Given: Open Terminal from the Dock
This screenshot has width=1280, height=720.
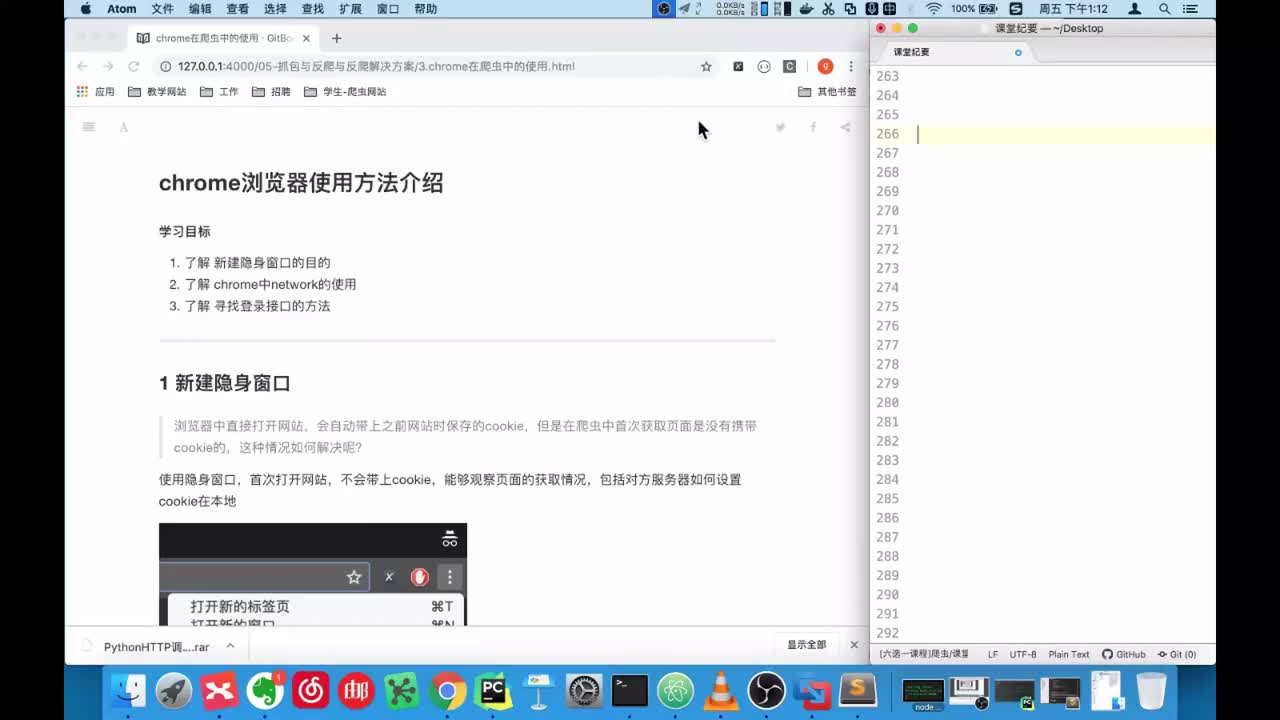Looking at the screenshot, I should point(630,690).
